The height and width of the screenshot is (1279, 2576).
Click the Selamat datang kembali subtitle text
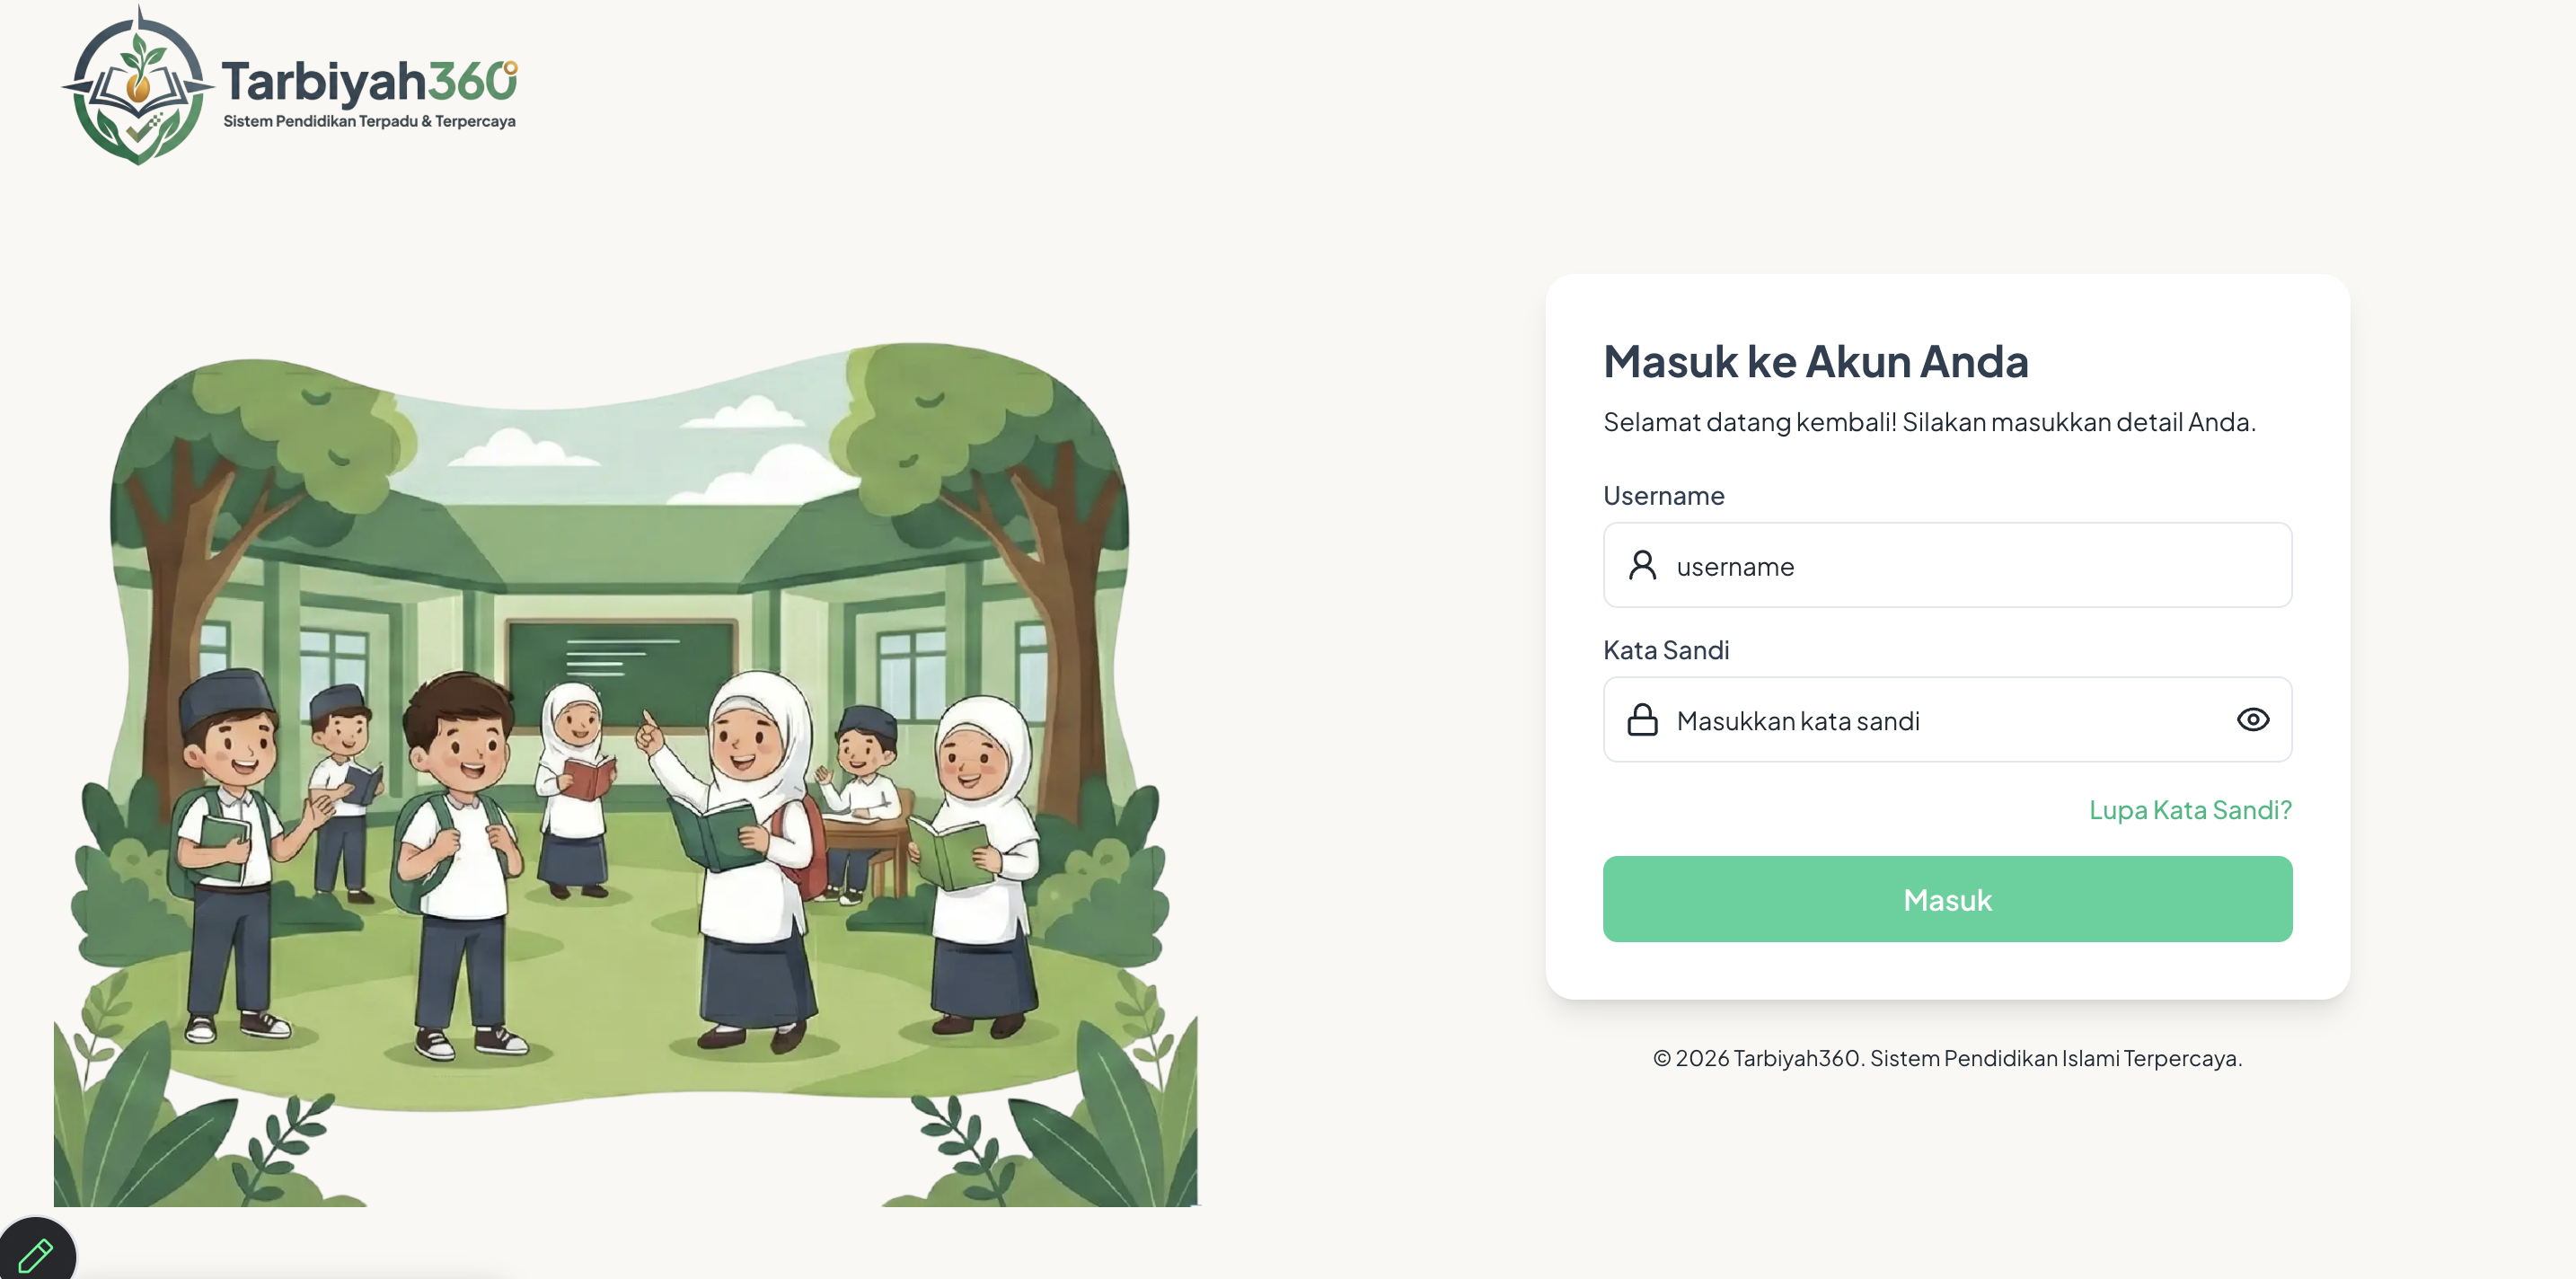click(x=1929, y=422)
